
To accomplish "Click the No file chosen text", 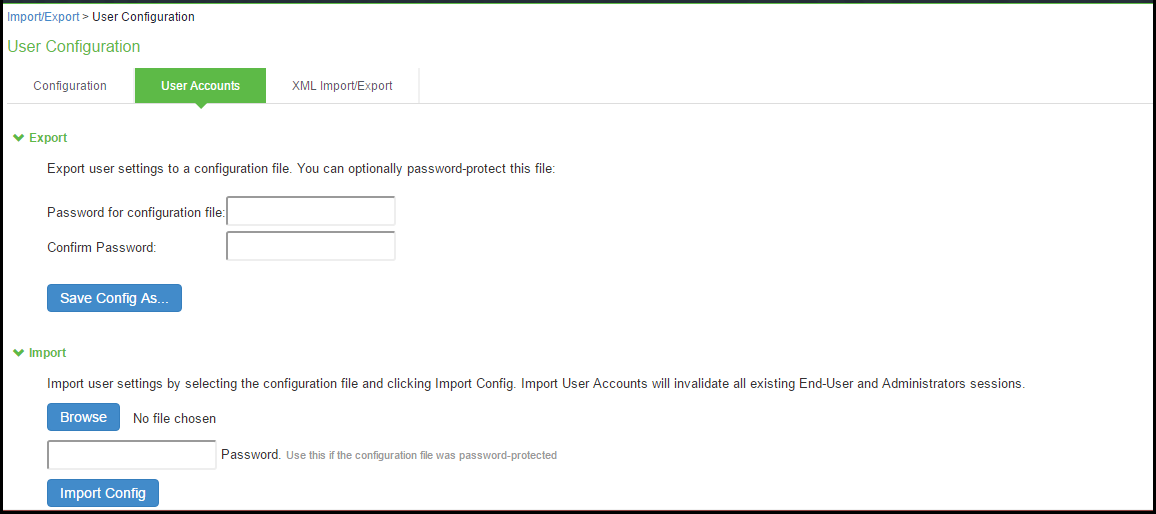I will tap(174, 419).
